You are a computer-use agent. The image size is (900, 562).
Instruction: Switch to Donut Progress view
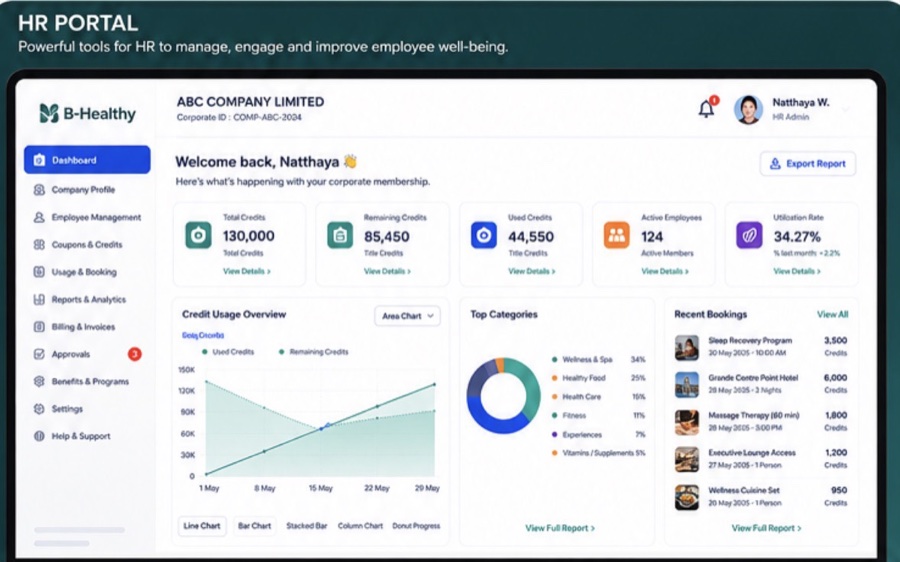pos(416,526)
